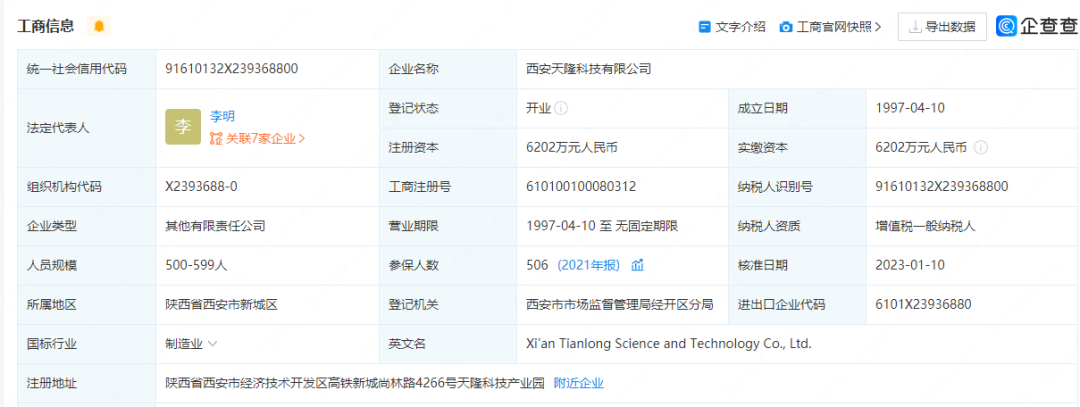Expand the 工商官网快照 arrow
The width and height of the screenshot is (1080, 407).
click(x=878, y=27)
